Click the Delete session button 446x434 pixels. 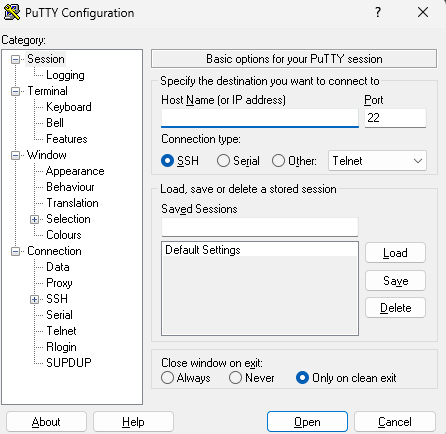point(395,308)
